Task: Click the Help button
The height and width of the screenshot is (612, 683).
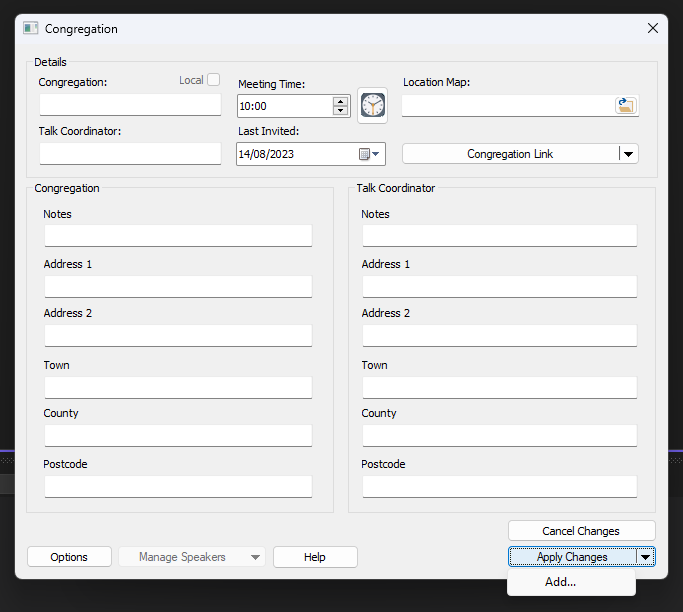Action: pos(315,557)
